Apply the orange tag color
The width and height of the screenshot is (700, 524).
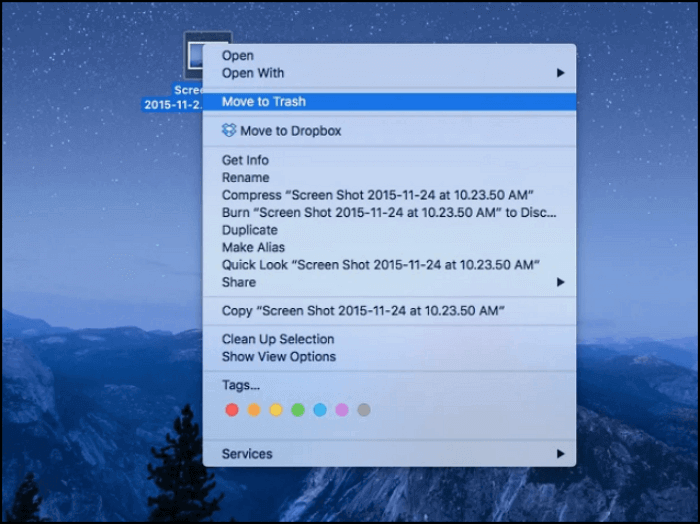pyautogui.click(x=254, y=409)
